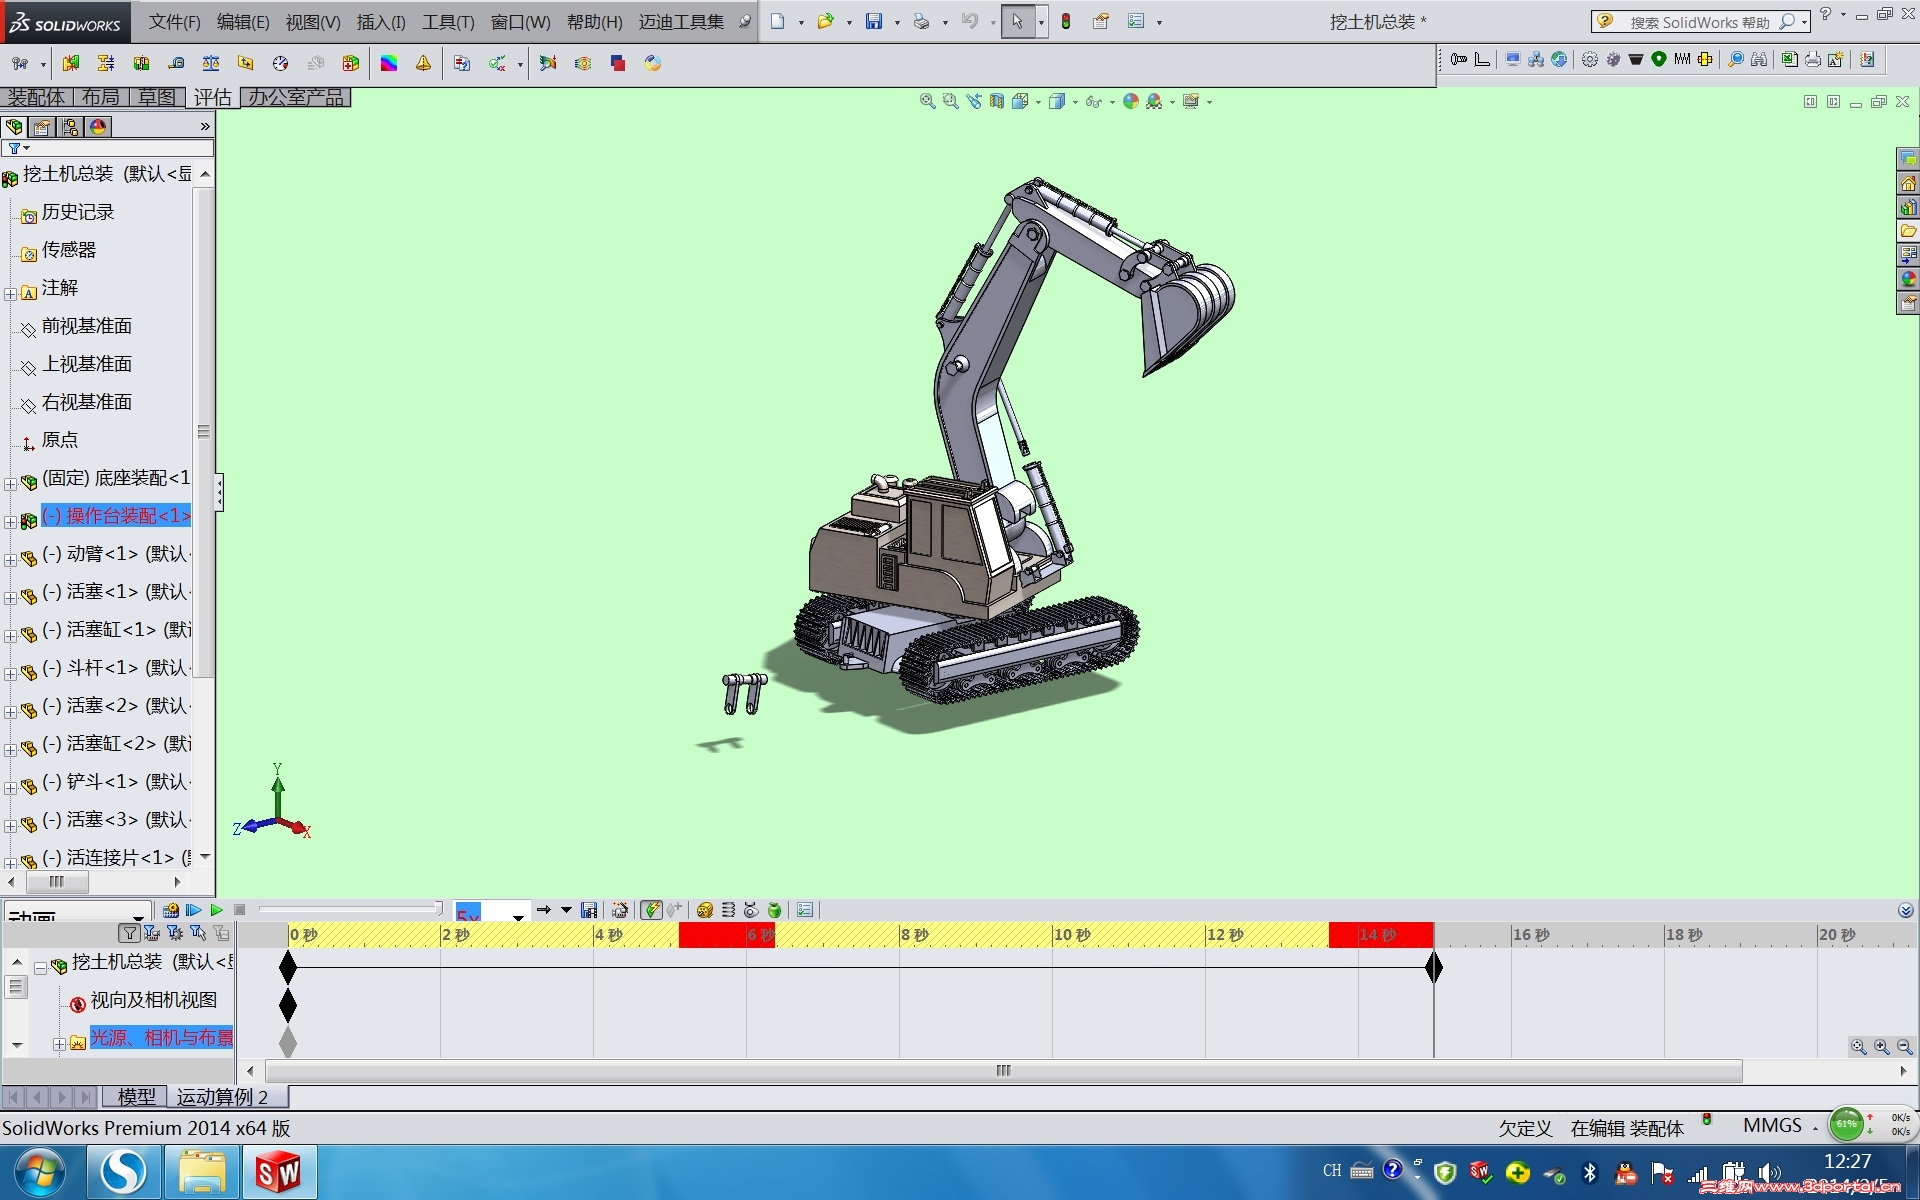Toggle the timeline filter funnel button
The width and height of the screenshot is (1920, 1200).
click(129, 933)
